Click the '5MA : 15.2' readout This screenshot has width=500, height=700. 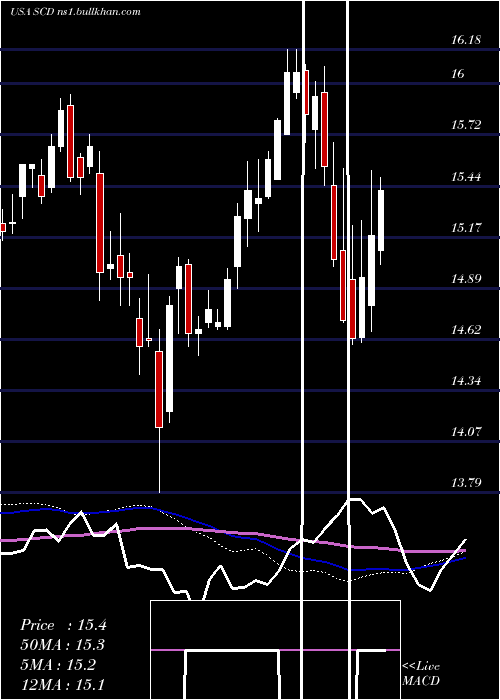click(x=58, y=665)
